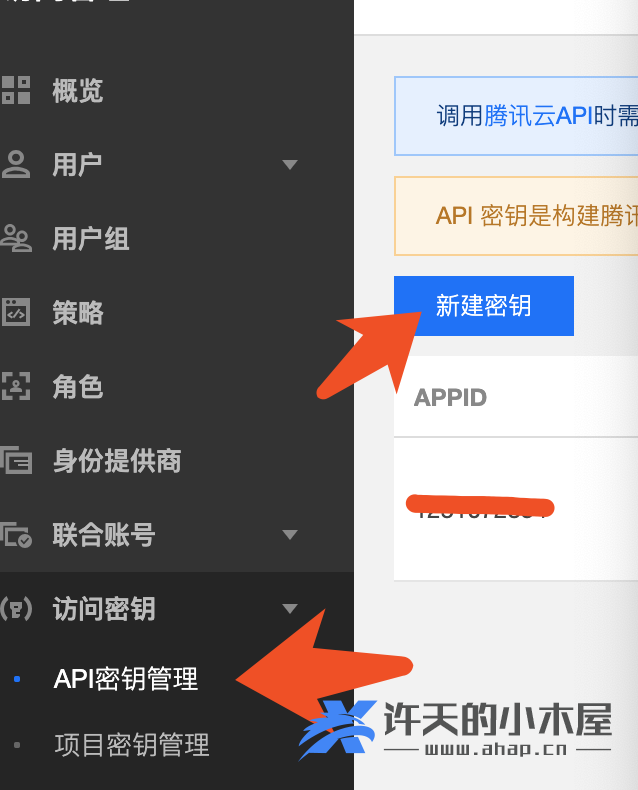
Task: Click the policy code icon
Action: click(x=16, y=312)
